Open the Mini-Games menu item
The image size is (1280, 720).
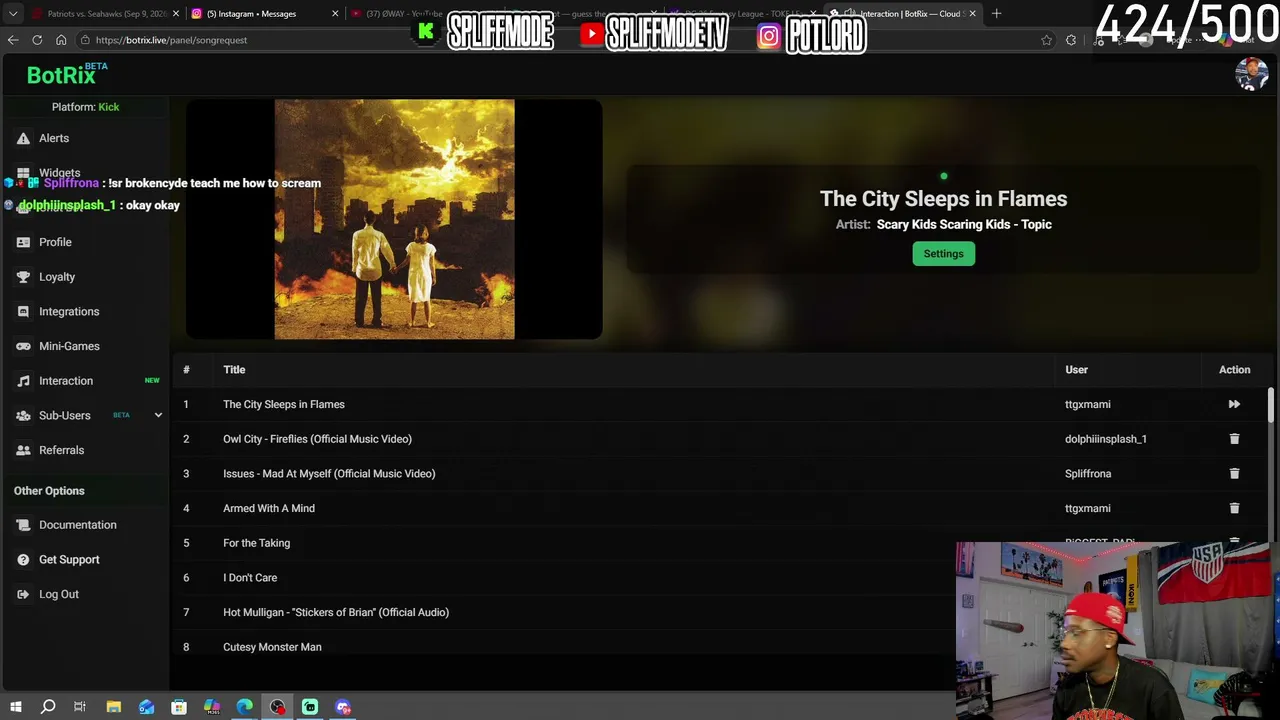click(69, 346)
